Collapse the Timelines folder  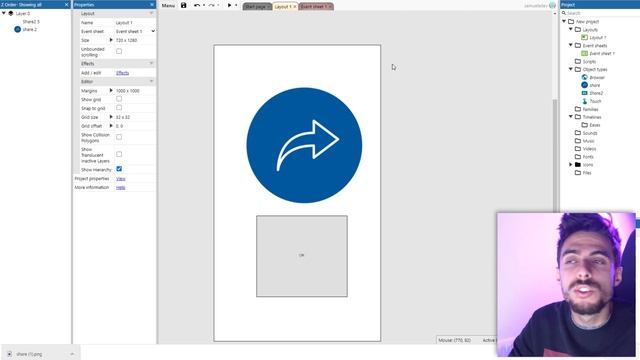coord(571,117)
